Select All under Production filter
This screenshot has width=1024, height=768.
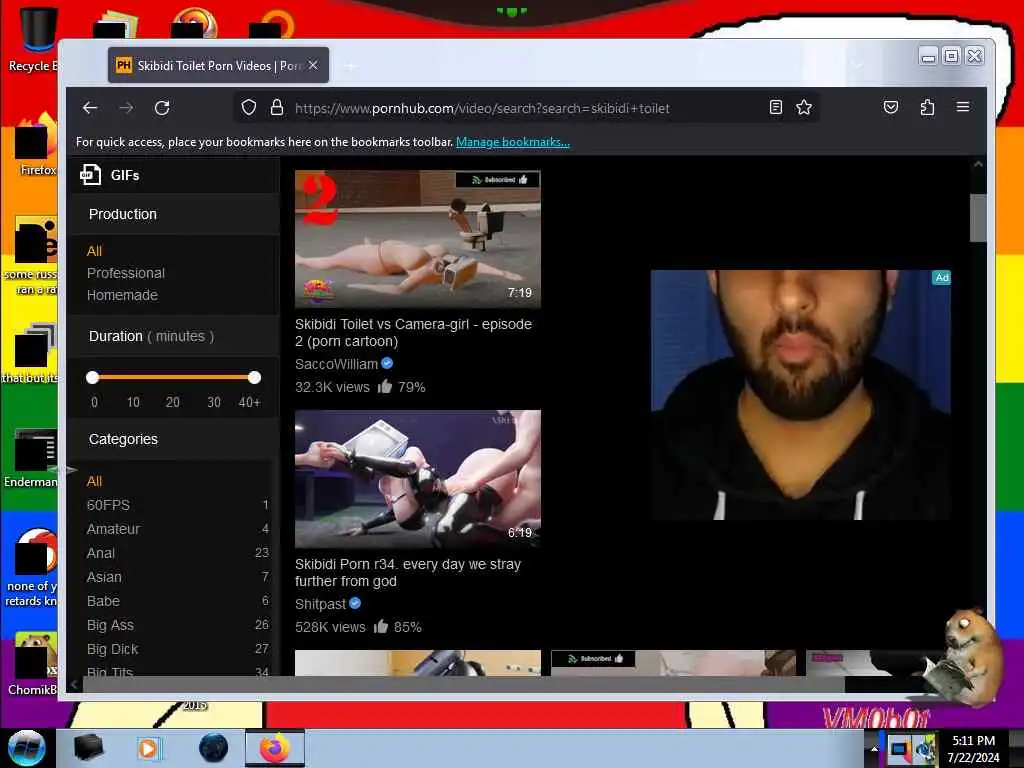click(x=94, y=251)
